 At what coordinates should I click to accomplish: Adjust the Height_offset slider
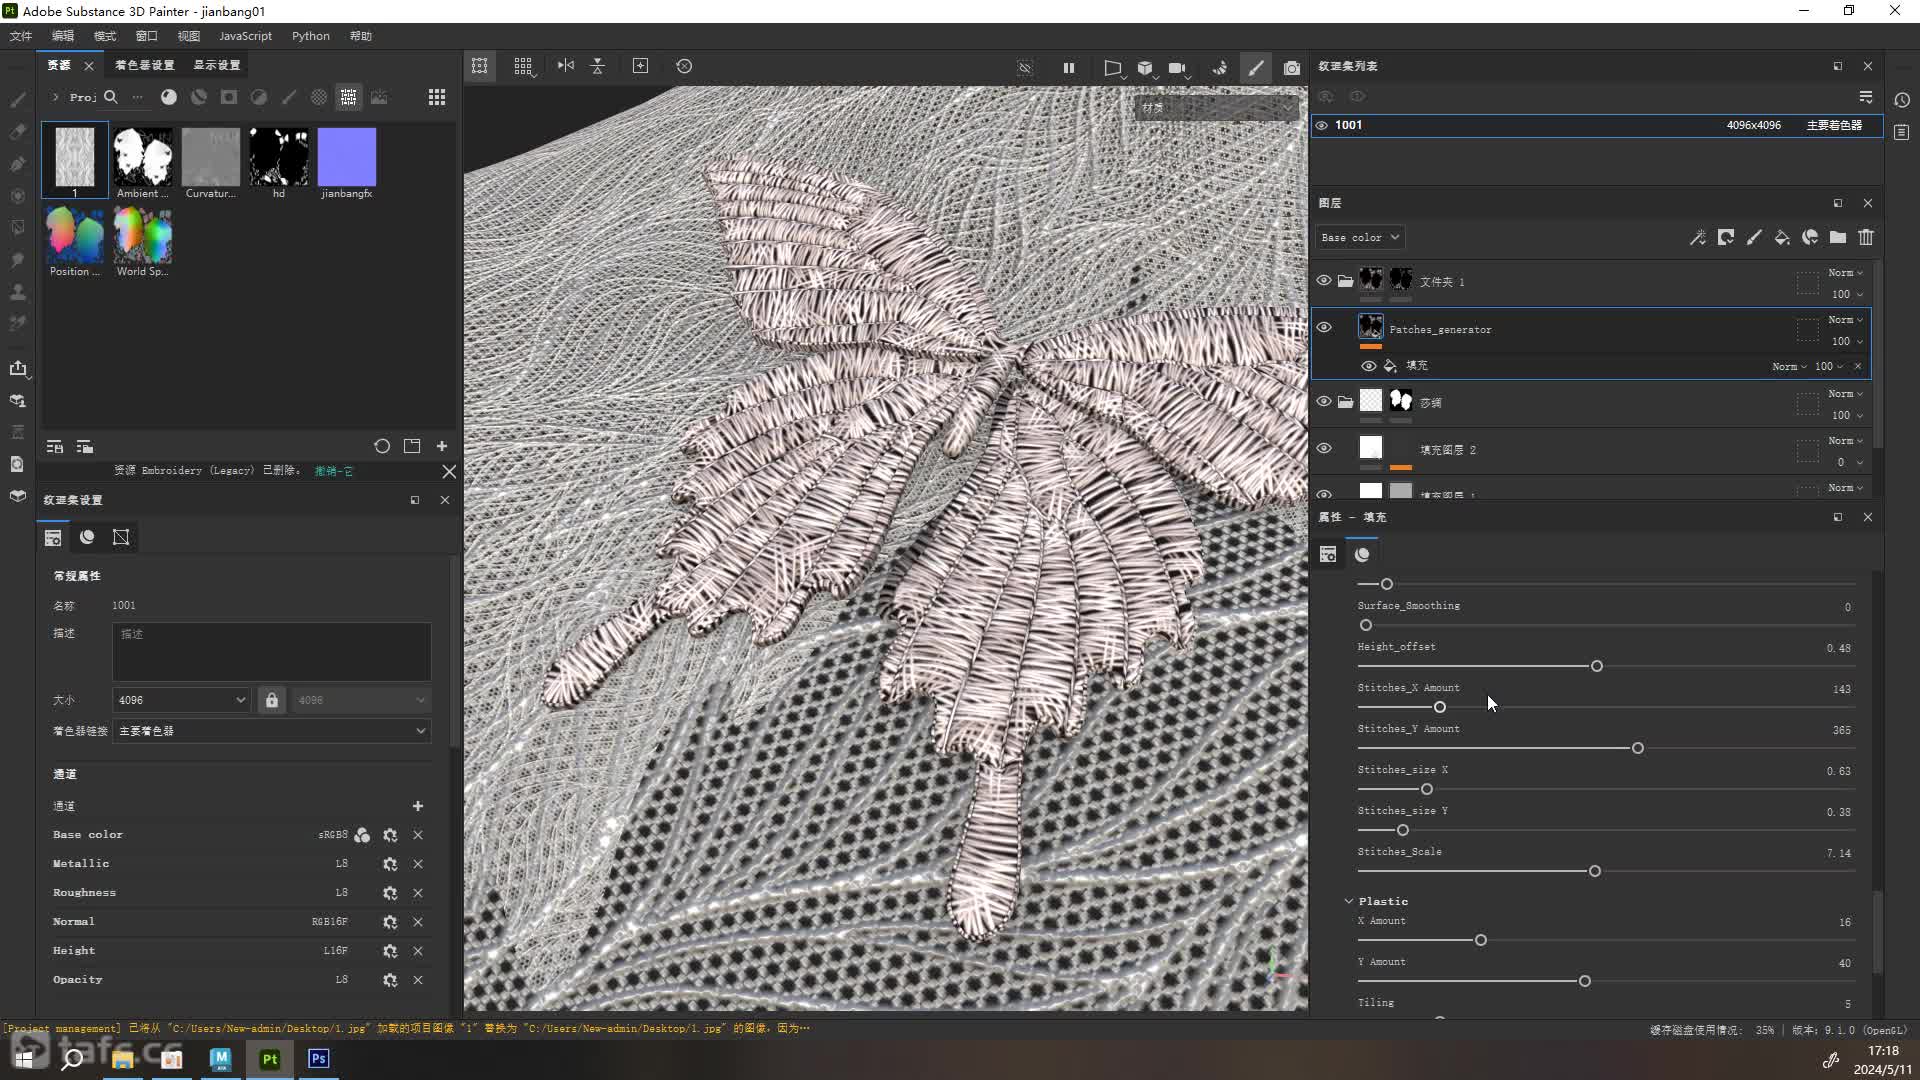pyautogui.click(x=1597, y=666)
